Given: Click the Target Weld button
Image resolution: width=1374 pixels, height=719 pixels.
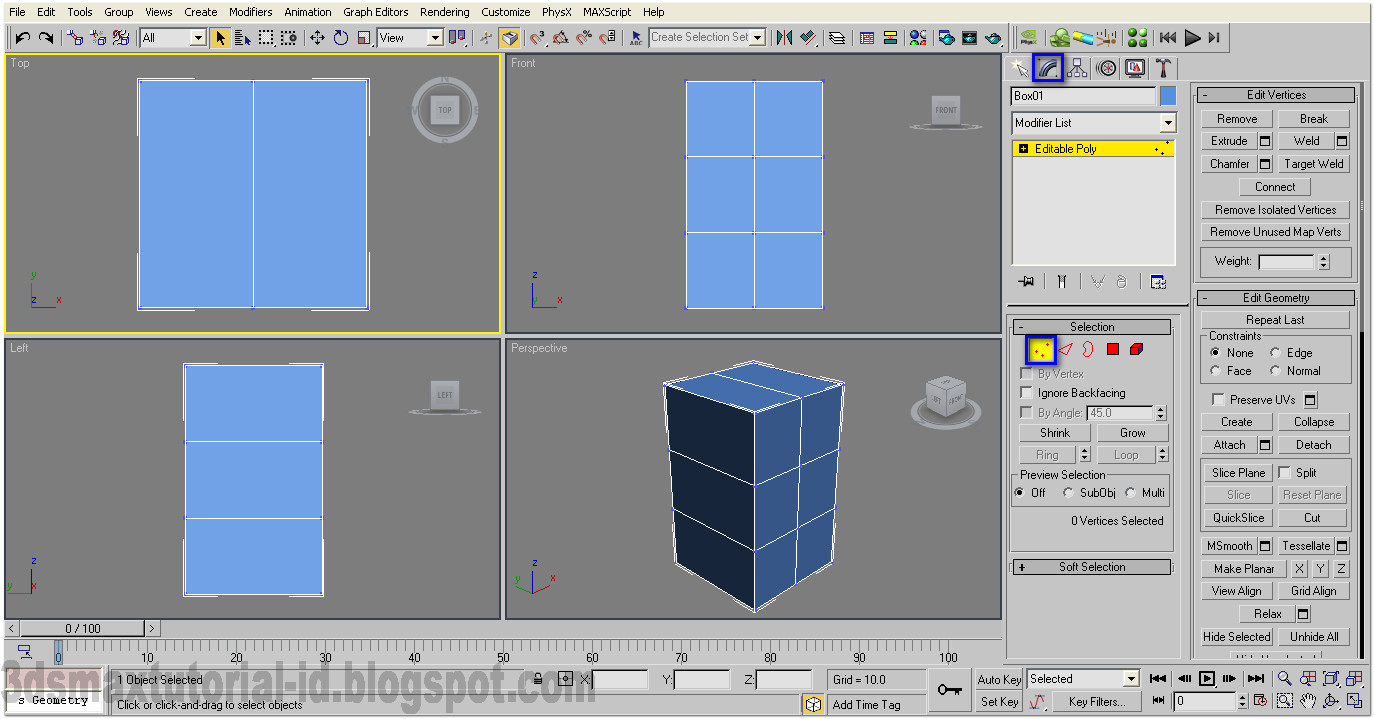Looking at the screenshot, I should pos(1314,163).
